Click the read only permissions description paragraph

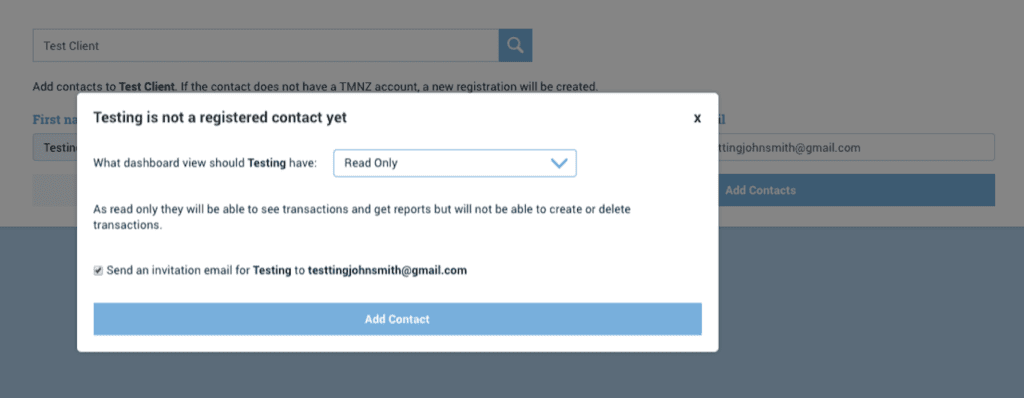coord(362,218)
